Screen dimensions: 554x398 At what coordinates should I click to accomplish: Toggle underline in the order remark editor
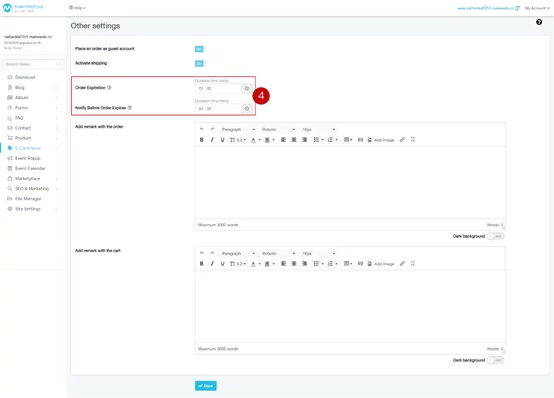tap(222, 140)
